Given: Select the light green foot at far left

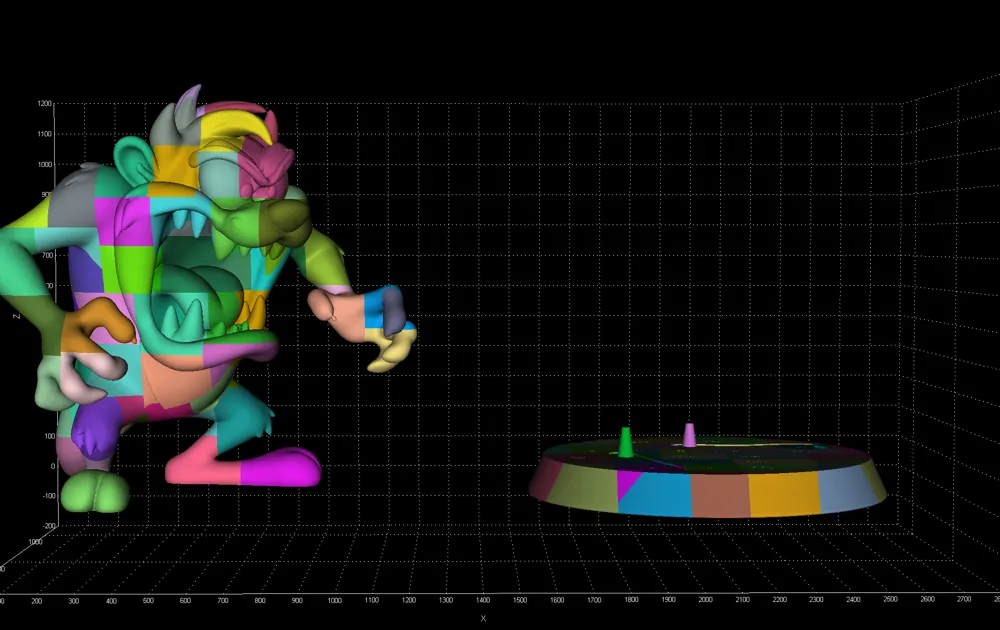Looking at the screenshot, I should coord(96,491).
